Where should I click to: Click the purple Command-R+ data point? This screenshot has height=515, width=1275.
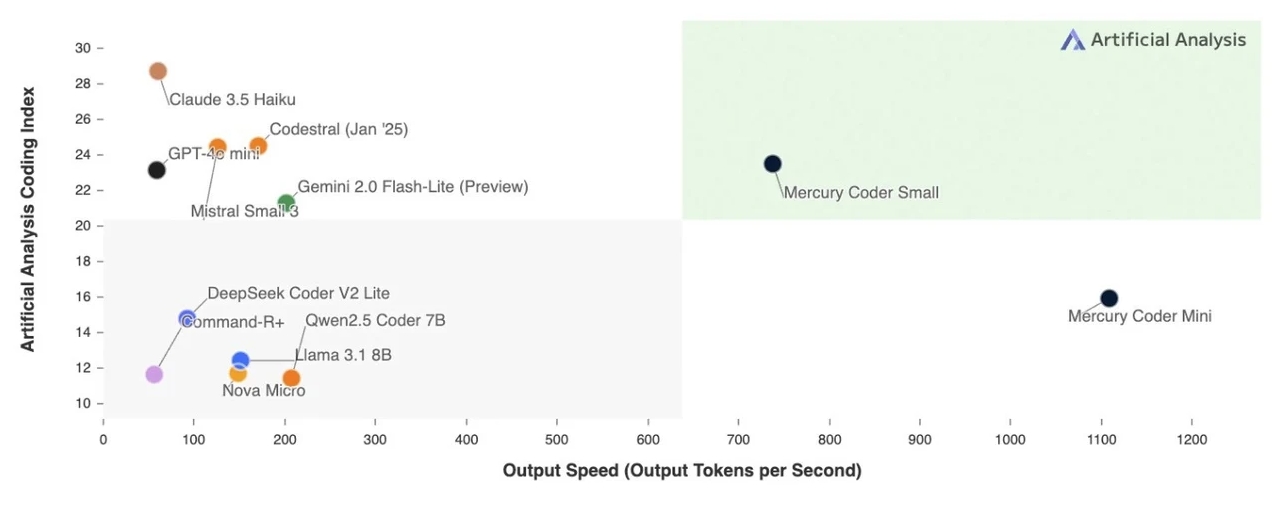tap(154, 374)
